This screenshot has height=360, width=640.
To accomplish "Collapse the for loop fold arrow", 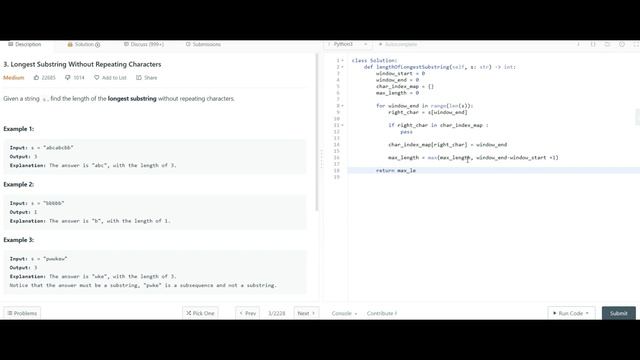I will click(342, 106).
